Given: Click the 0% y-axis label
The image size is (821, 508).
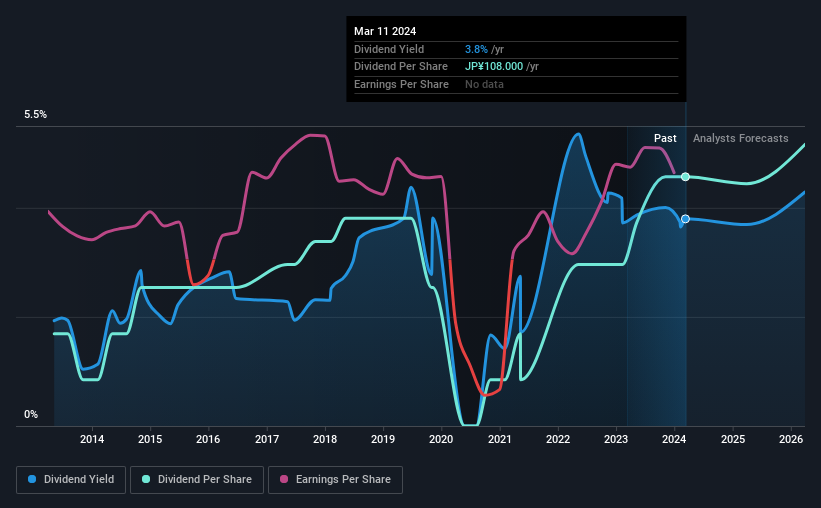Looking at the screenshot, I should (31, 414).
